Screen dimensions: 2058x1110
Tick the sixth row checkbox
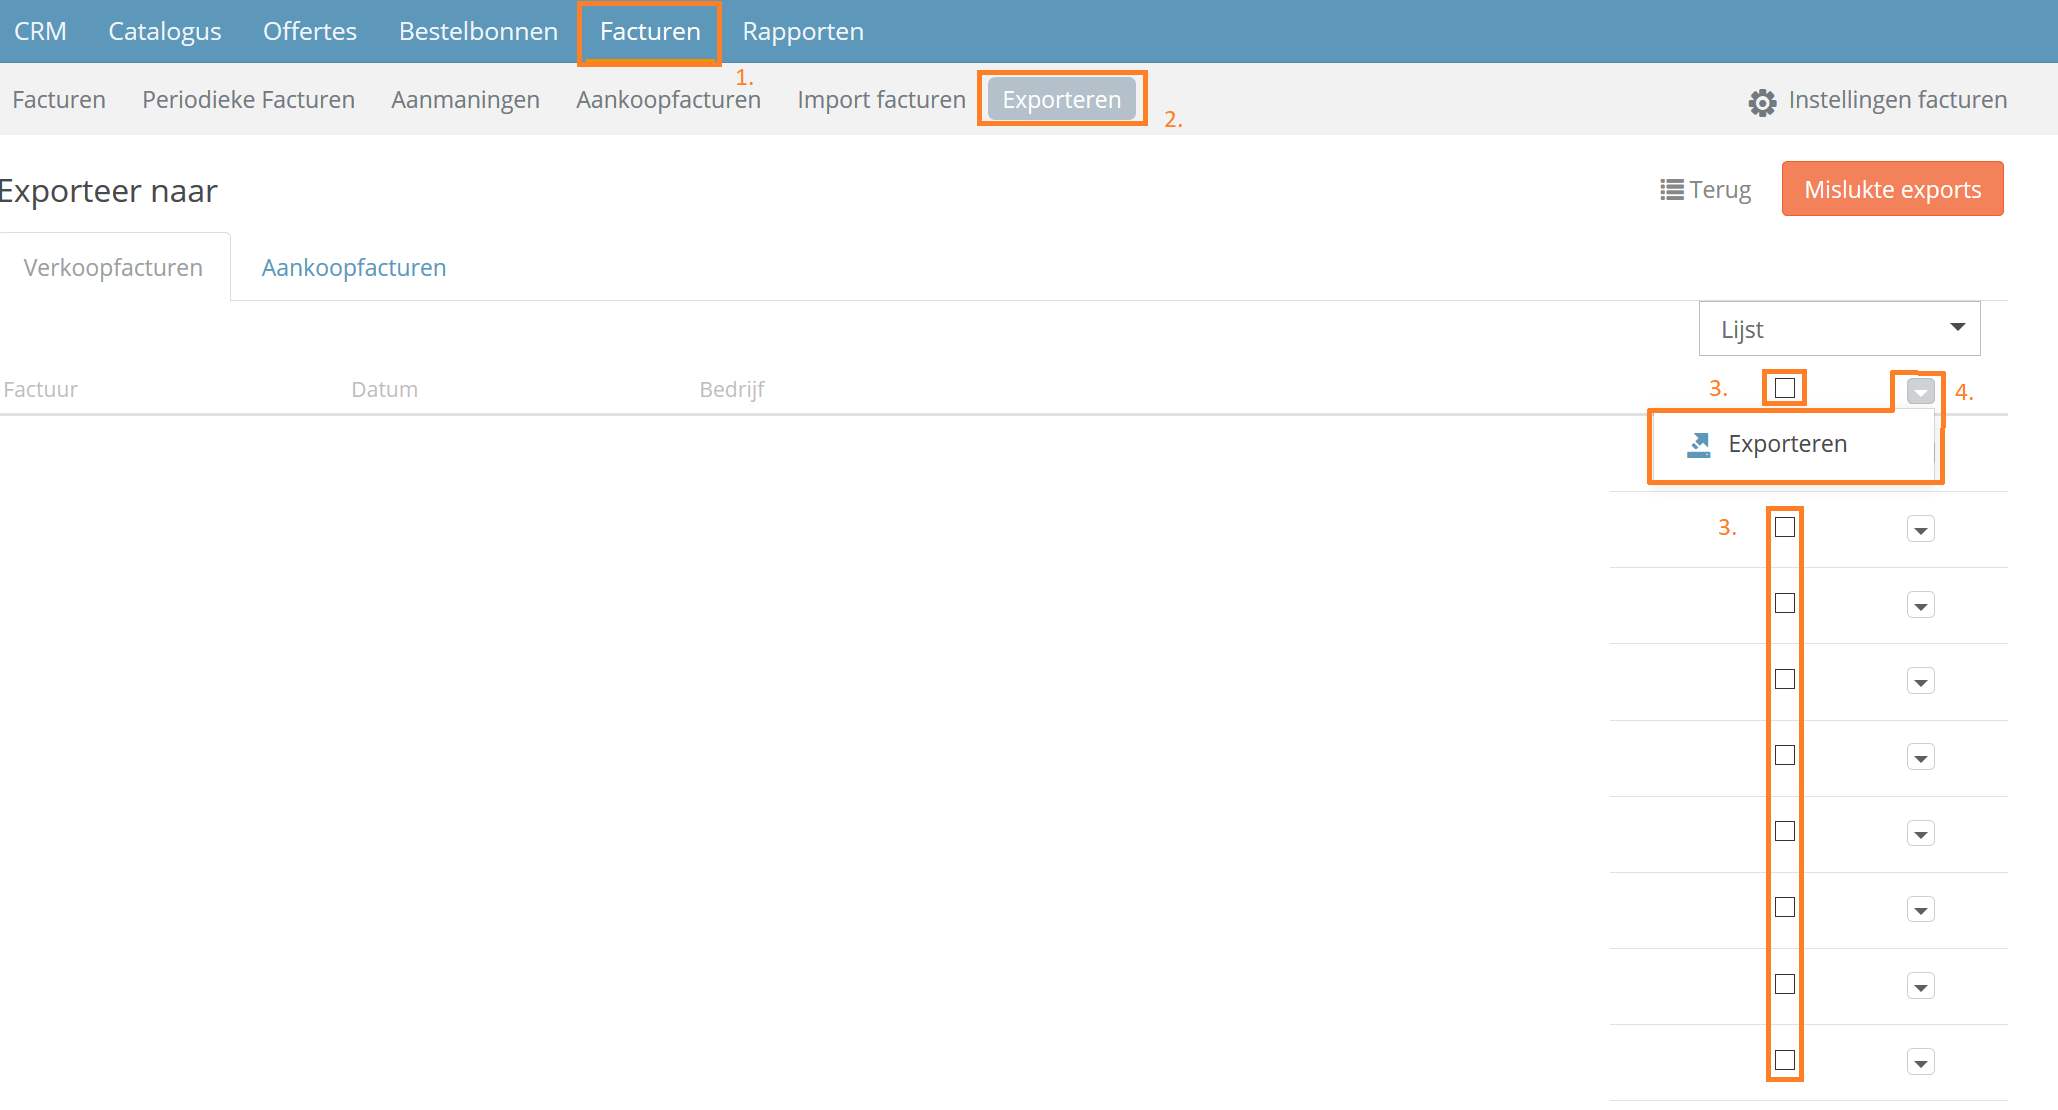[x=1785, y=907]
